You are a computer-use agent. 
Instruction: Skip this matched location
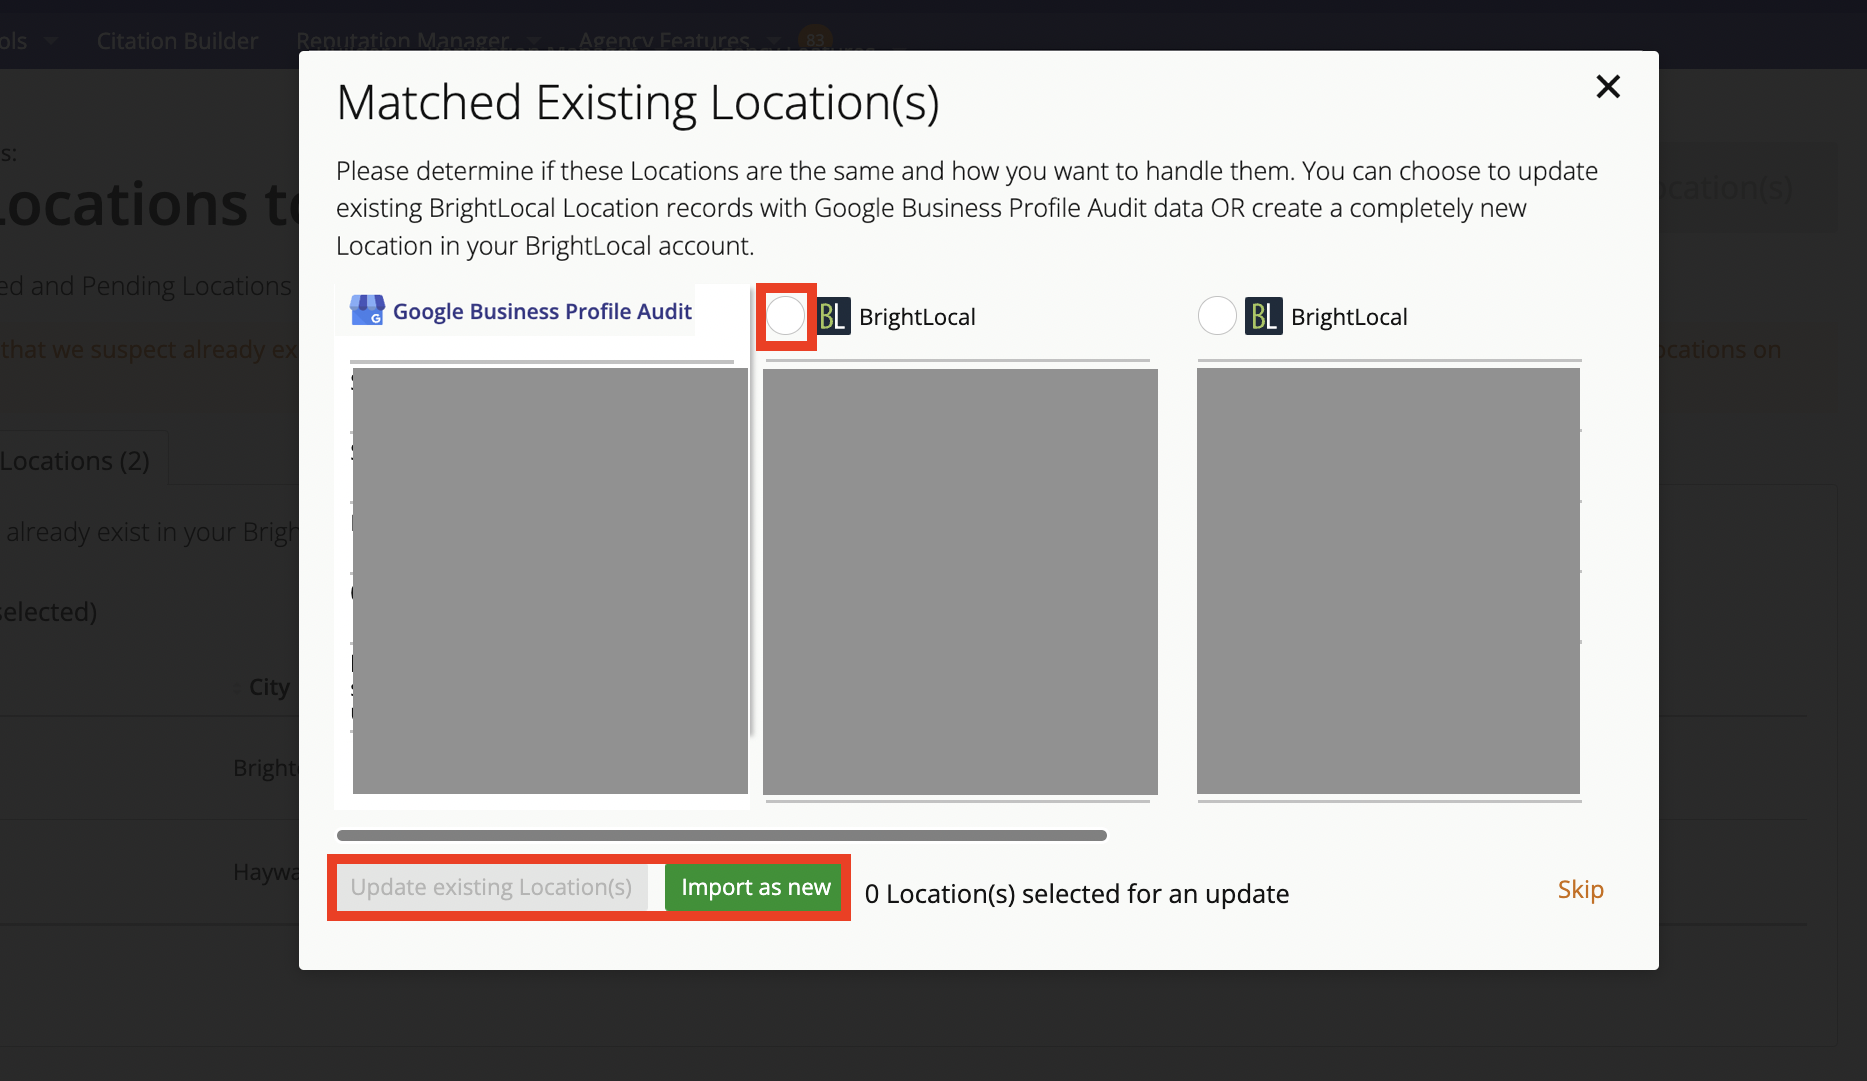[x=1580, y=889]
